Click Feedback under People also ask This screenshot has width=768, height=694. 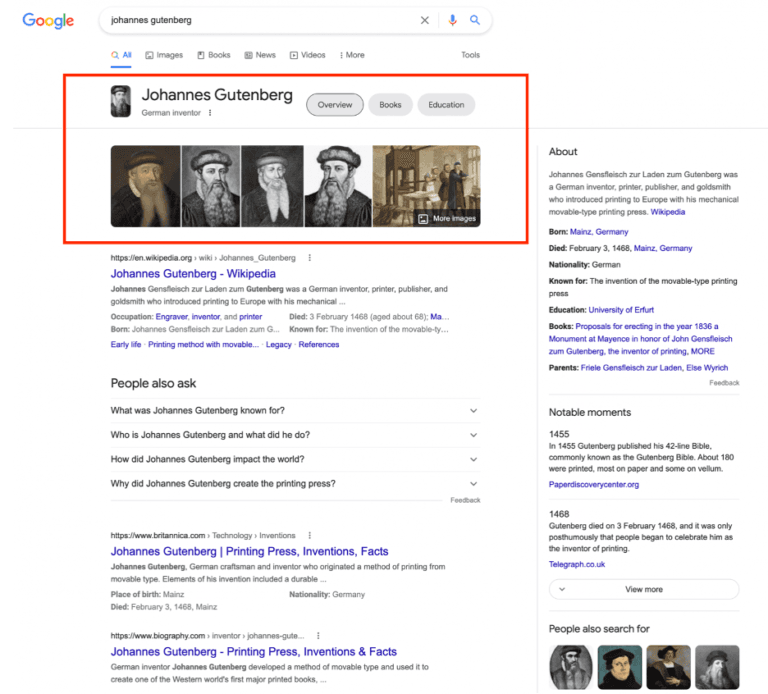pyautogui.click(x=465, y=500)
